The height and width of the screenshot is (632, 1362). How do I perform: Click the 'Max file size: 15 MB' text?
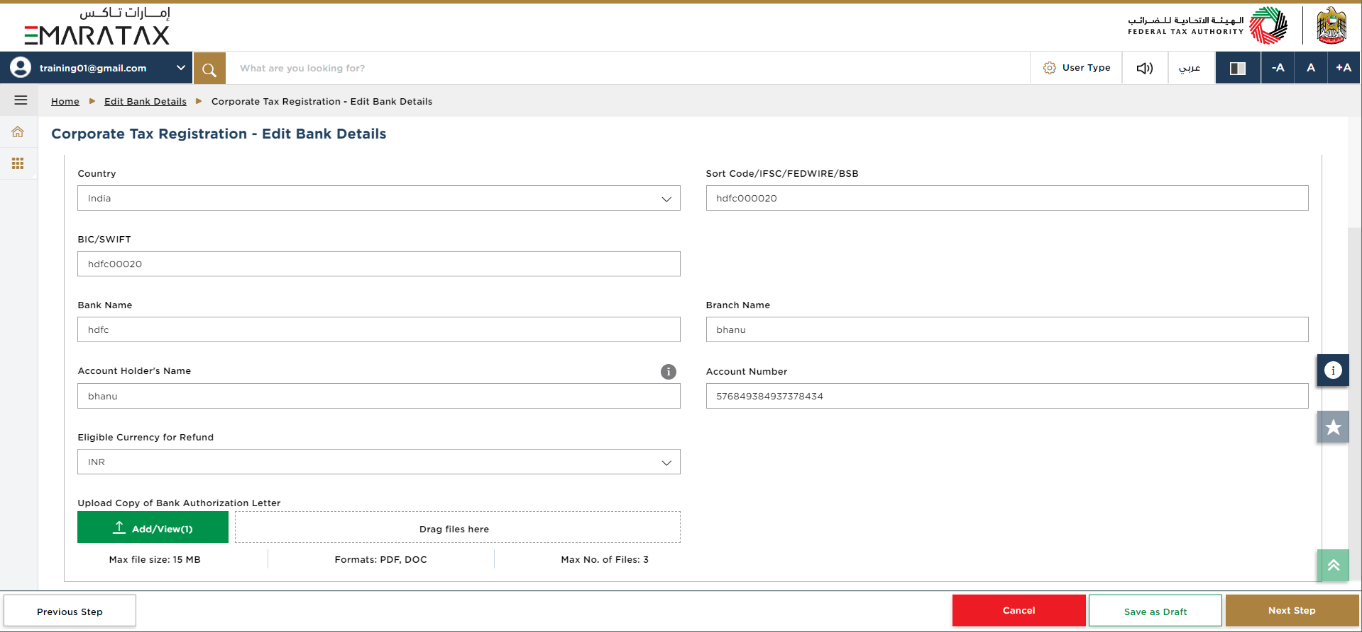point(155,560)
